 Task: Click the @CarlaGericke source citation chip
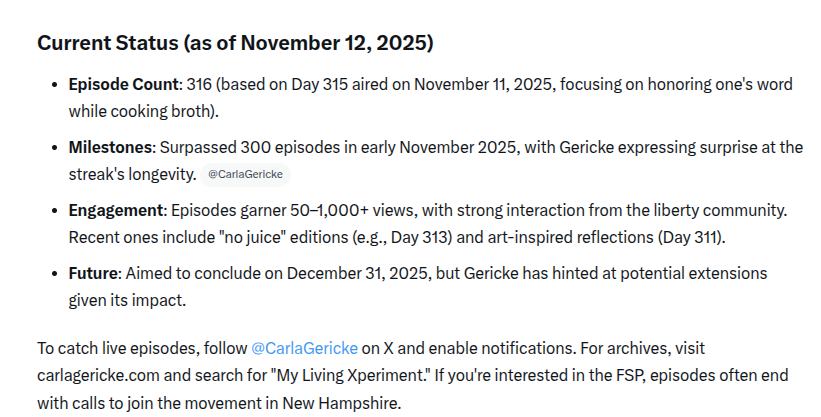245,174
